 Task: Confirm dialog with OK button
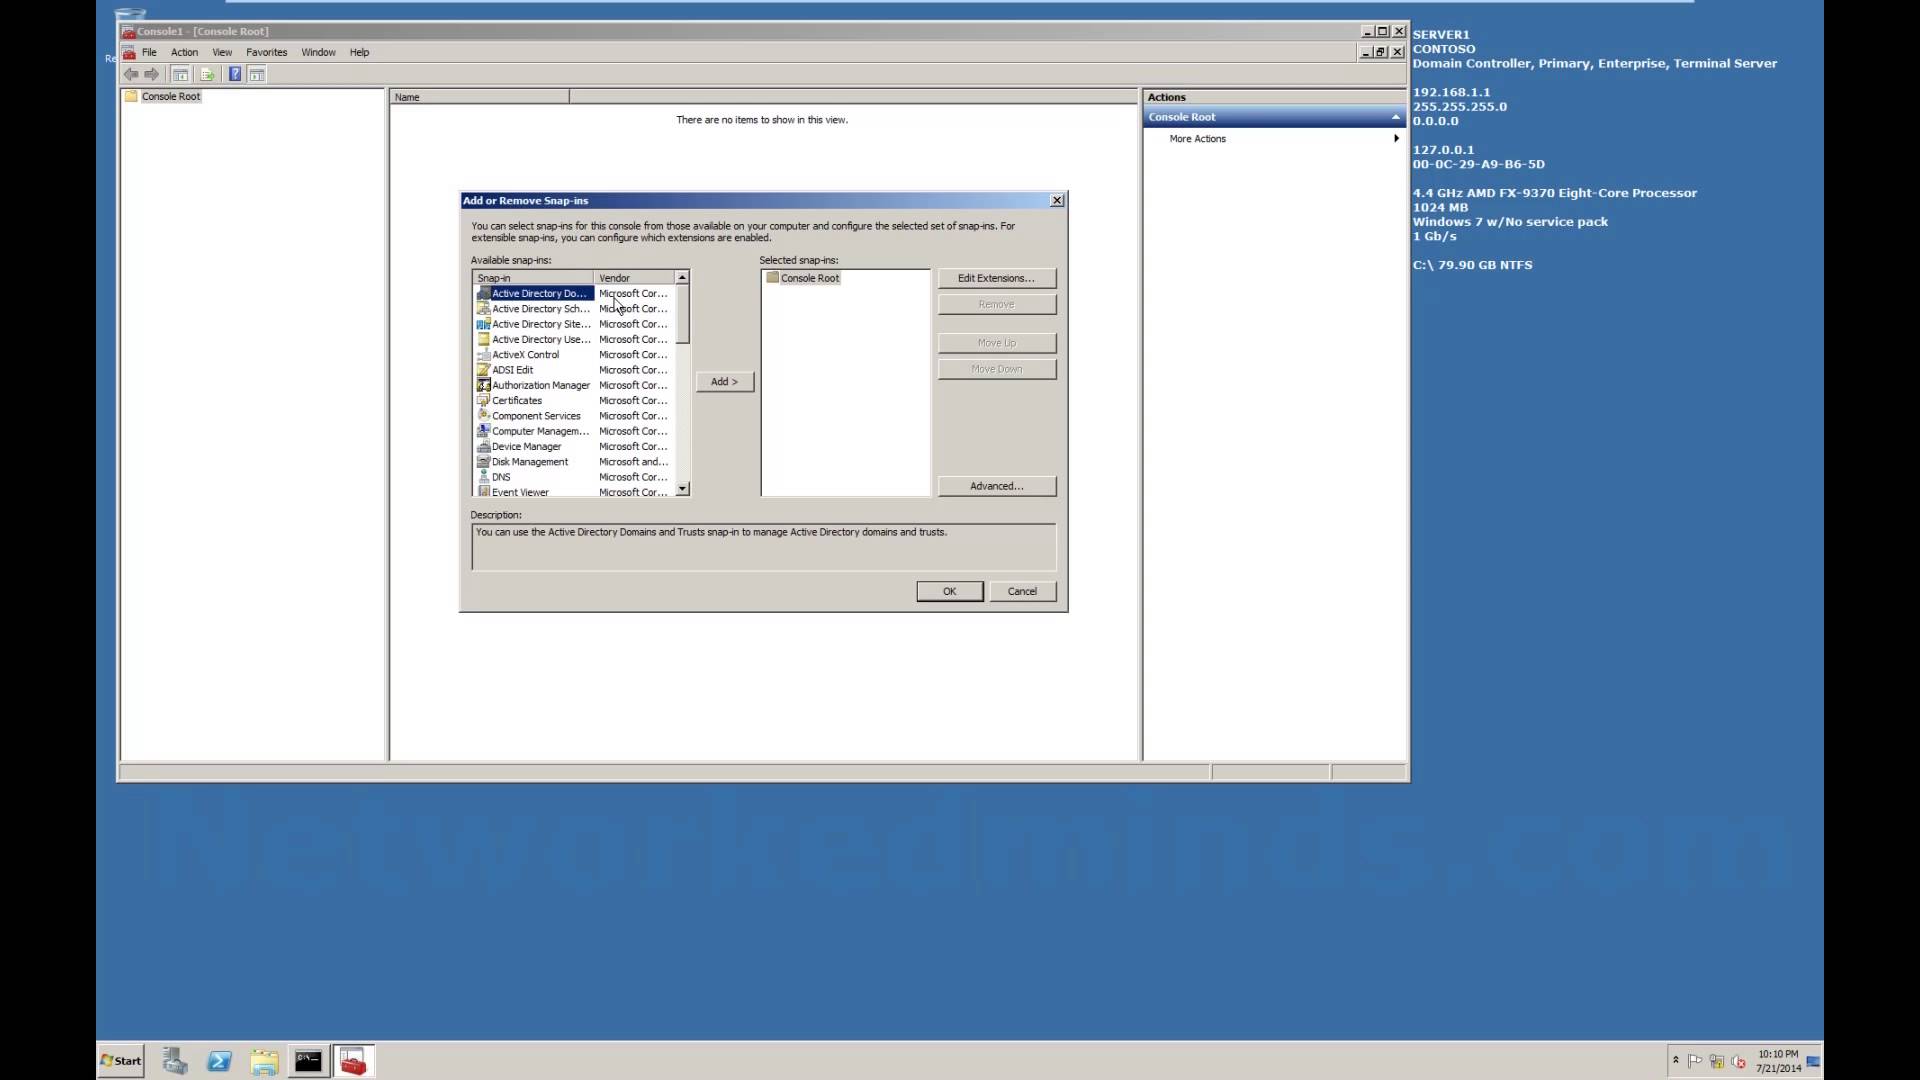click(949, 591)
